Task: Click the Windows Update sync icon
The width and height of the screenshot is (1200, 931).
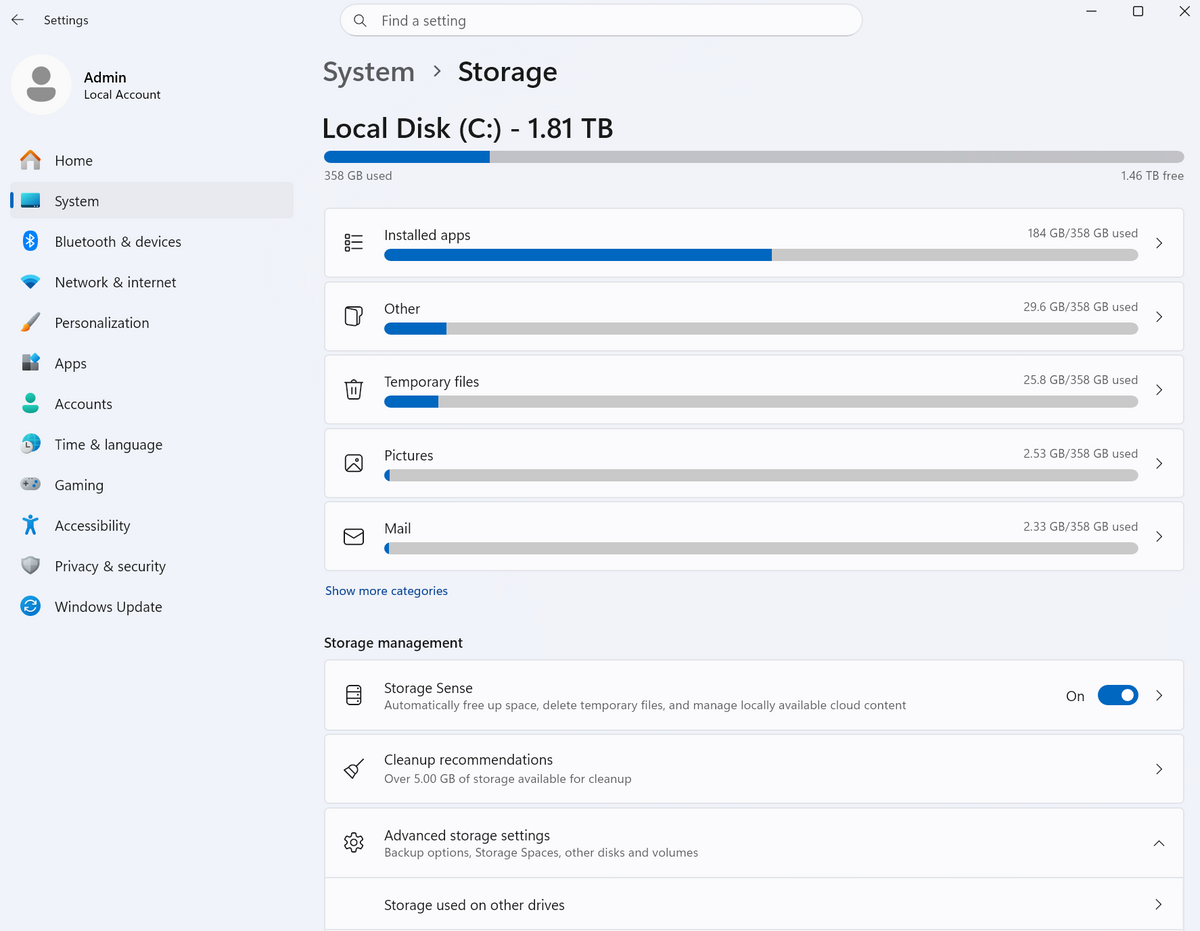Action: [31, 606]
